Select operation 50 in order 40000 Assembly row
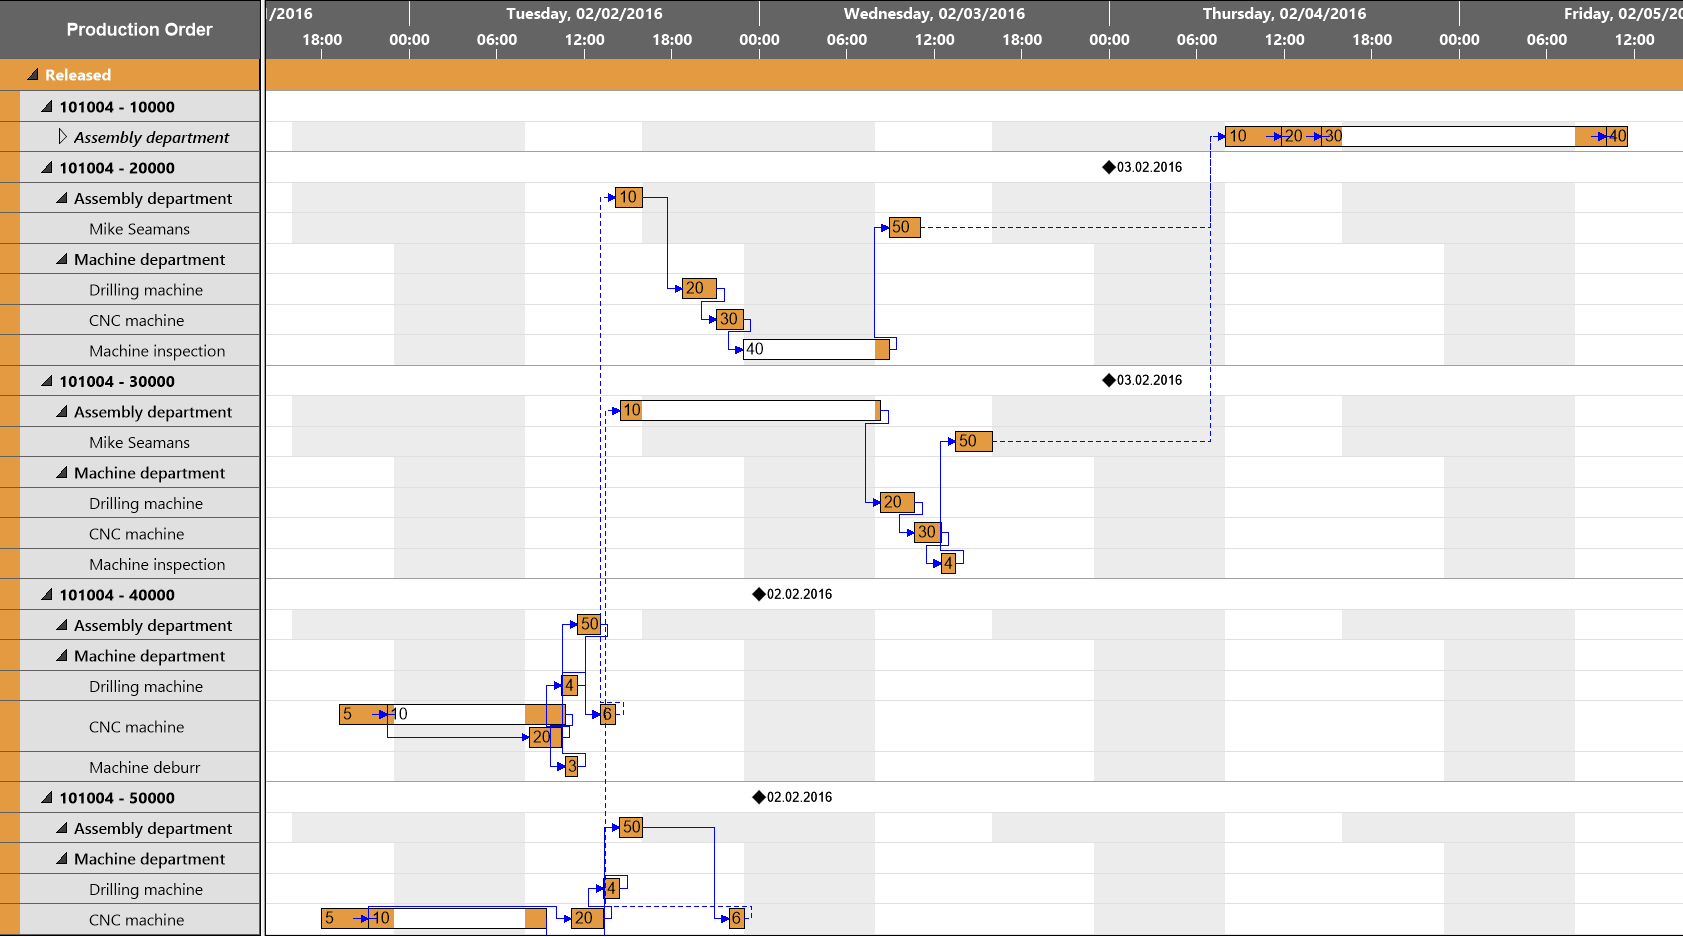This screenshot has height=937, width=1683. [x=589, y=624]
